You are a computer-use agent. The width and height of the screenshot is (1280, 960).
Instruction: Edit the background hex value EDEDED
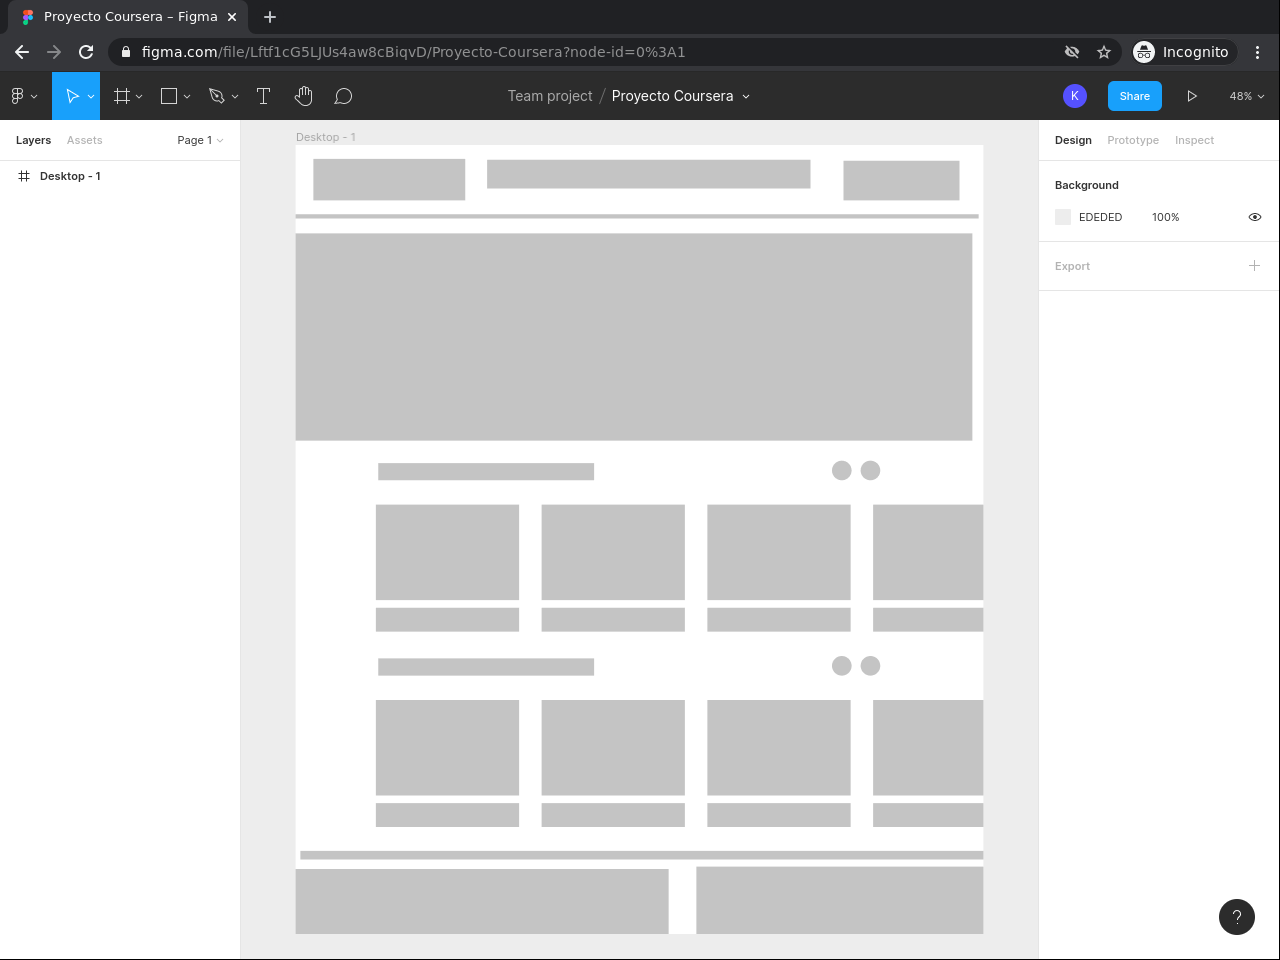click(x=1100, y=217)
